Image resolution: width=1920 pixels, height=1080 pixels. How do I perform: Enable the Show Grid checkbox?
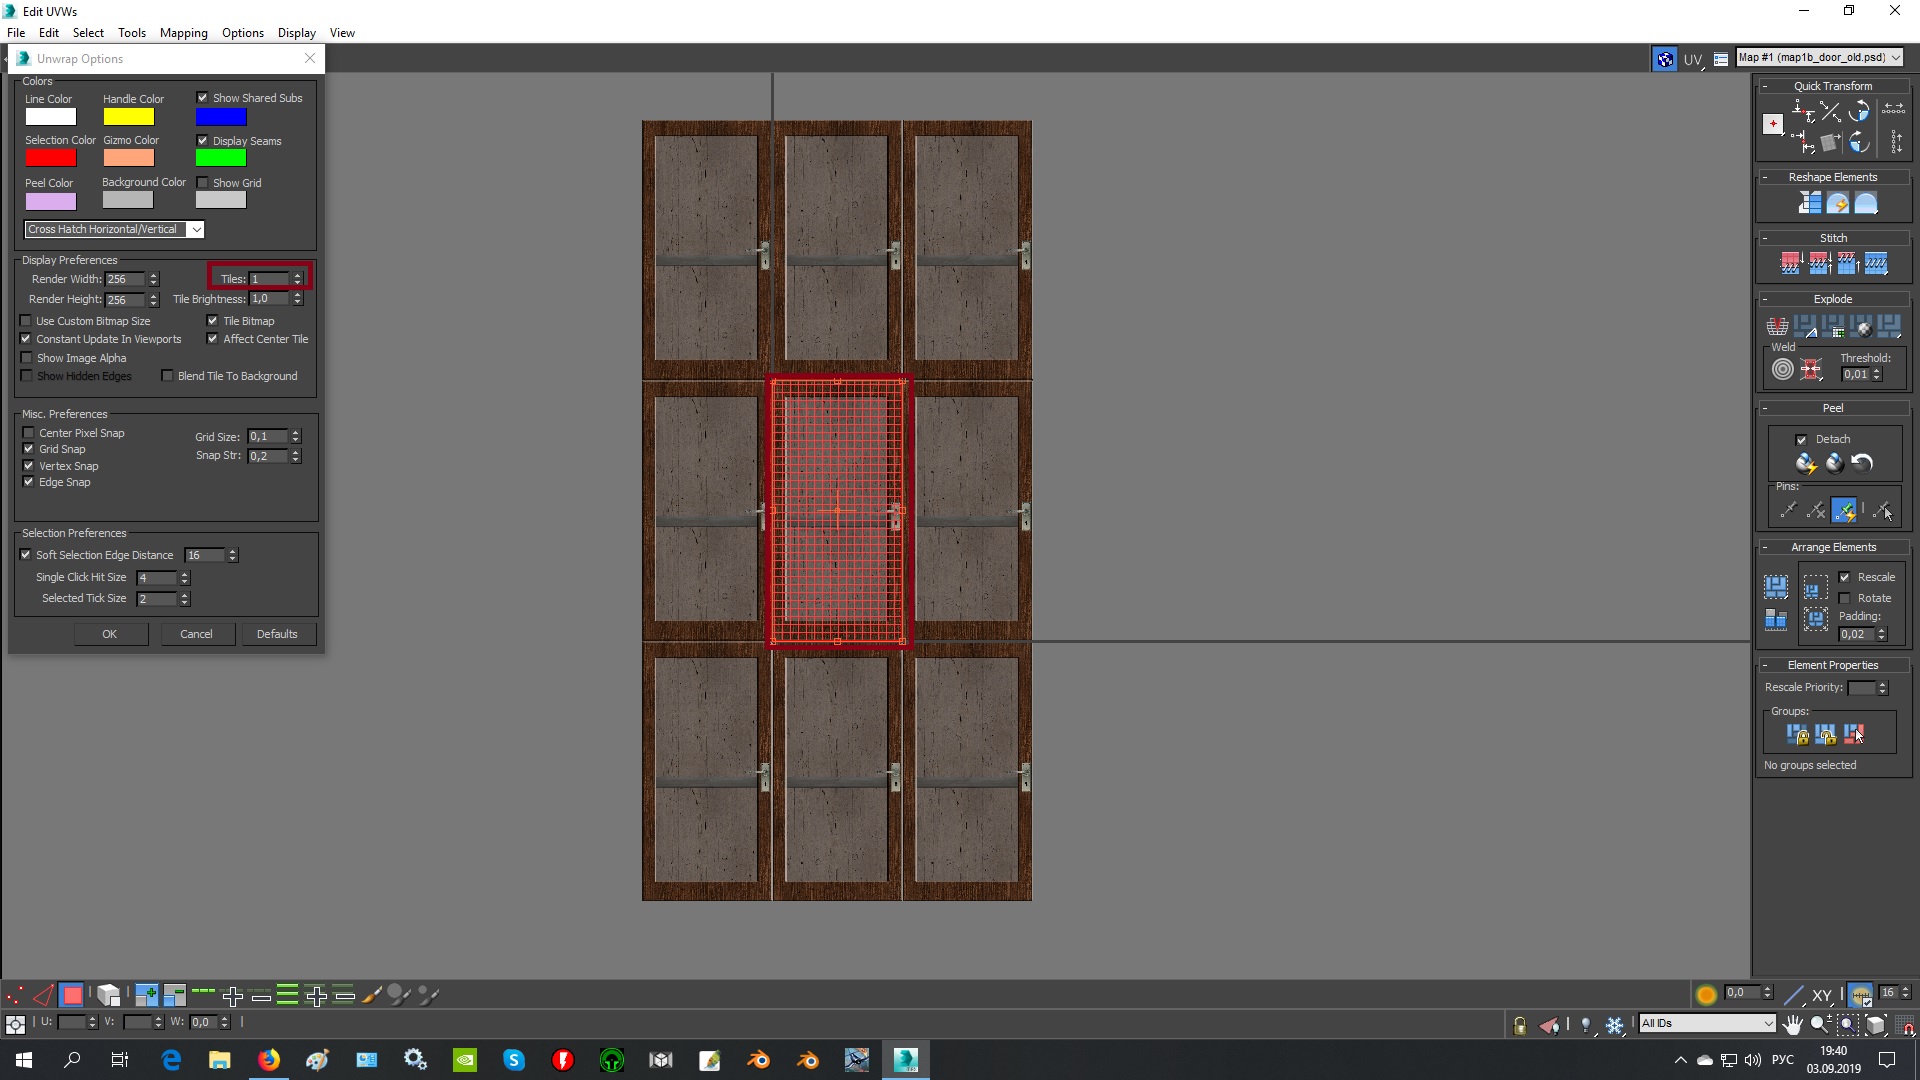coord(203,183)
